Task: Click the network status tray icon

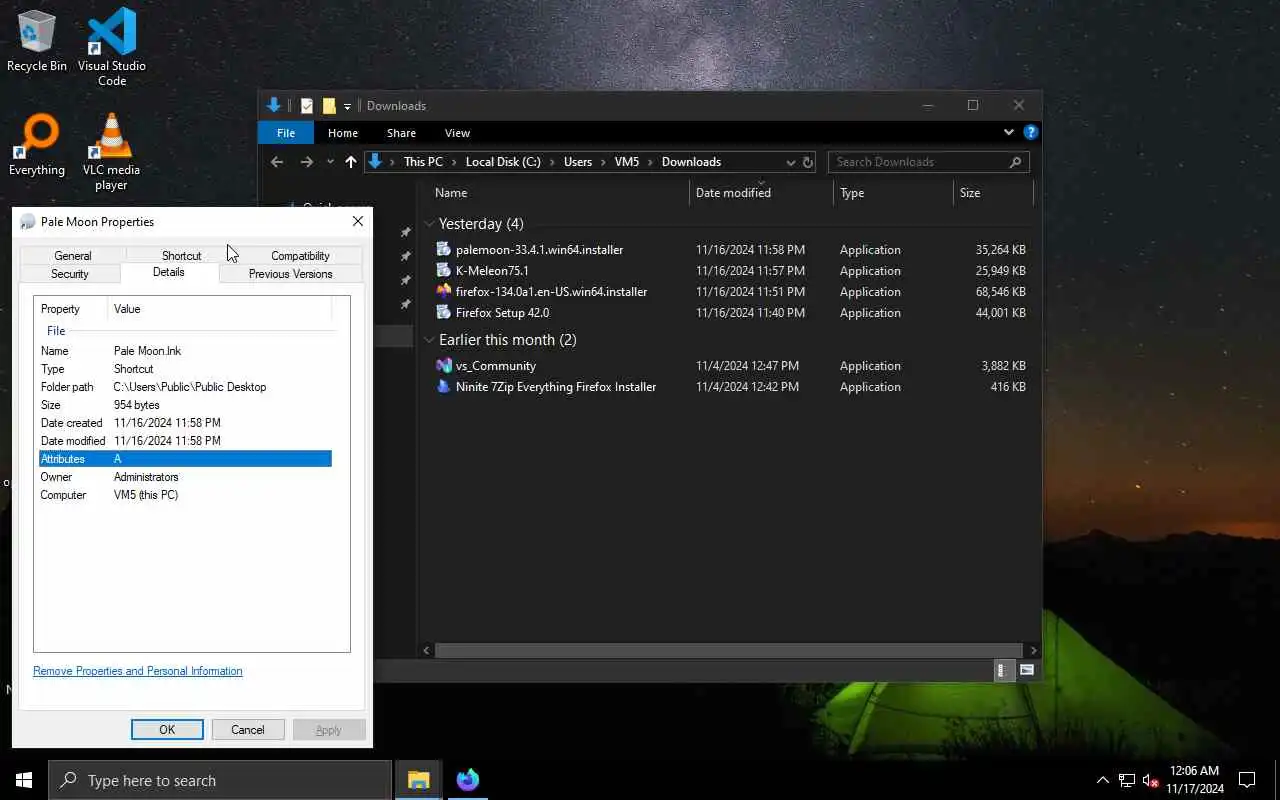Action: click(x=1126, y=780)
